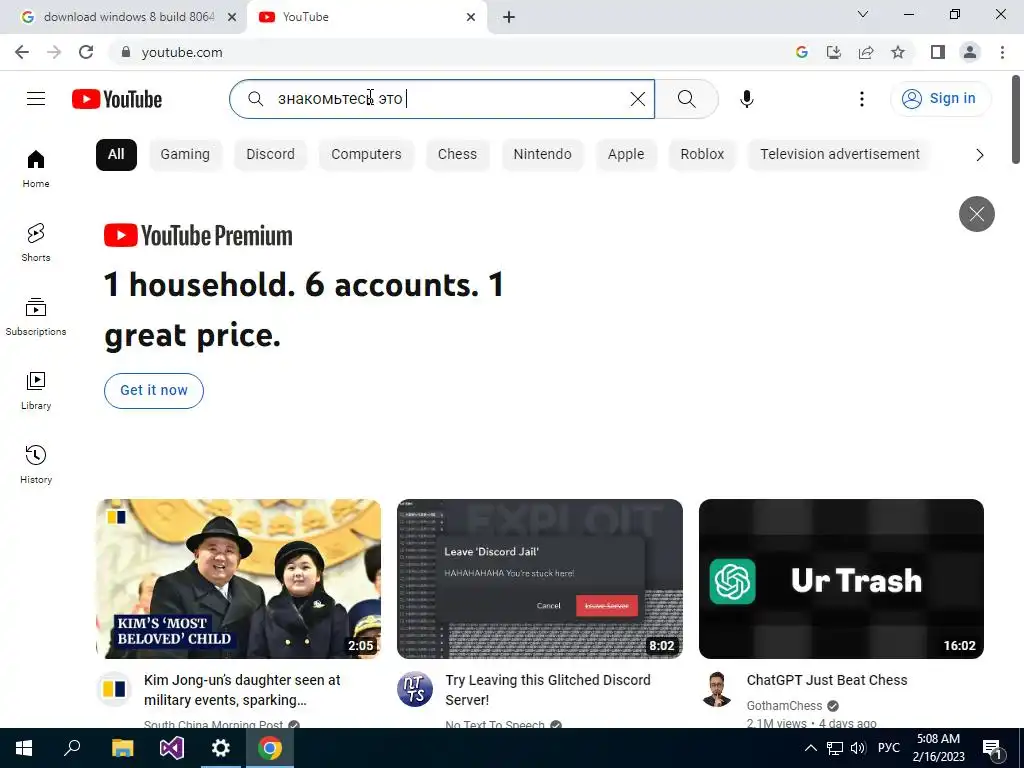1024x768 pixels.
Task: Open the notification center icon
Action: coord(992,749)
